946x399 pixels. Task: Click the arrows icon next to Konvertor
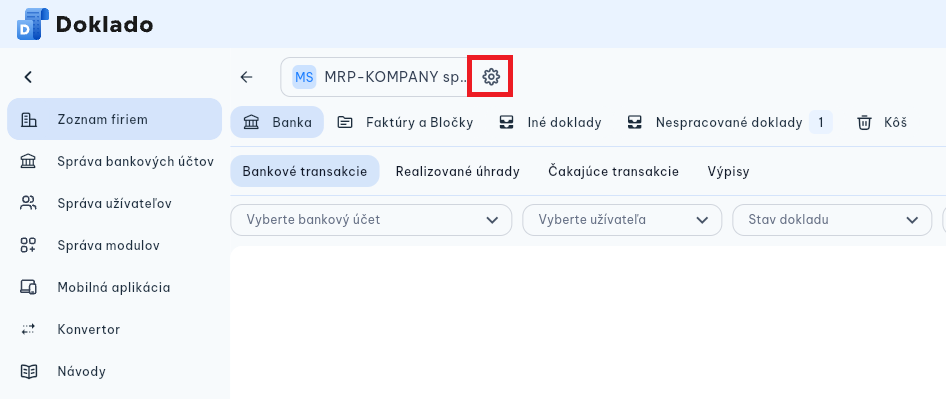(28, 330)
